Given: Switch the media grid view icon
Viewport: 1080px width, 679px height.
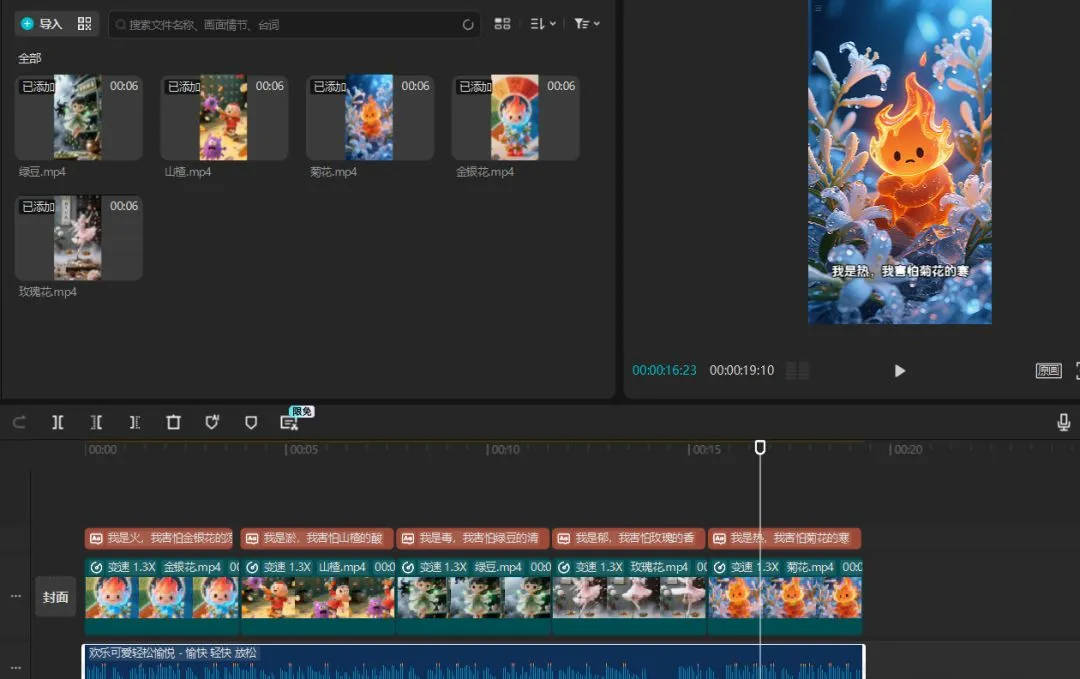Looking at the screenshot, I should (x=502, y=23).
